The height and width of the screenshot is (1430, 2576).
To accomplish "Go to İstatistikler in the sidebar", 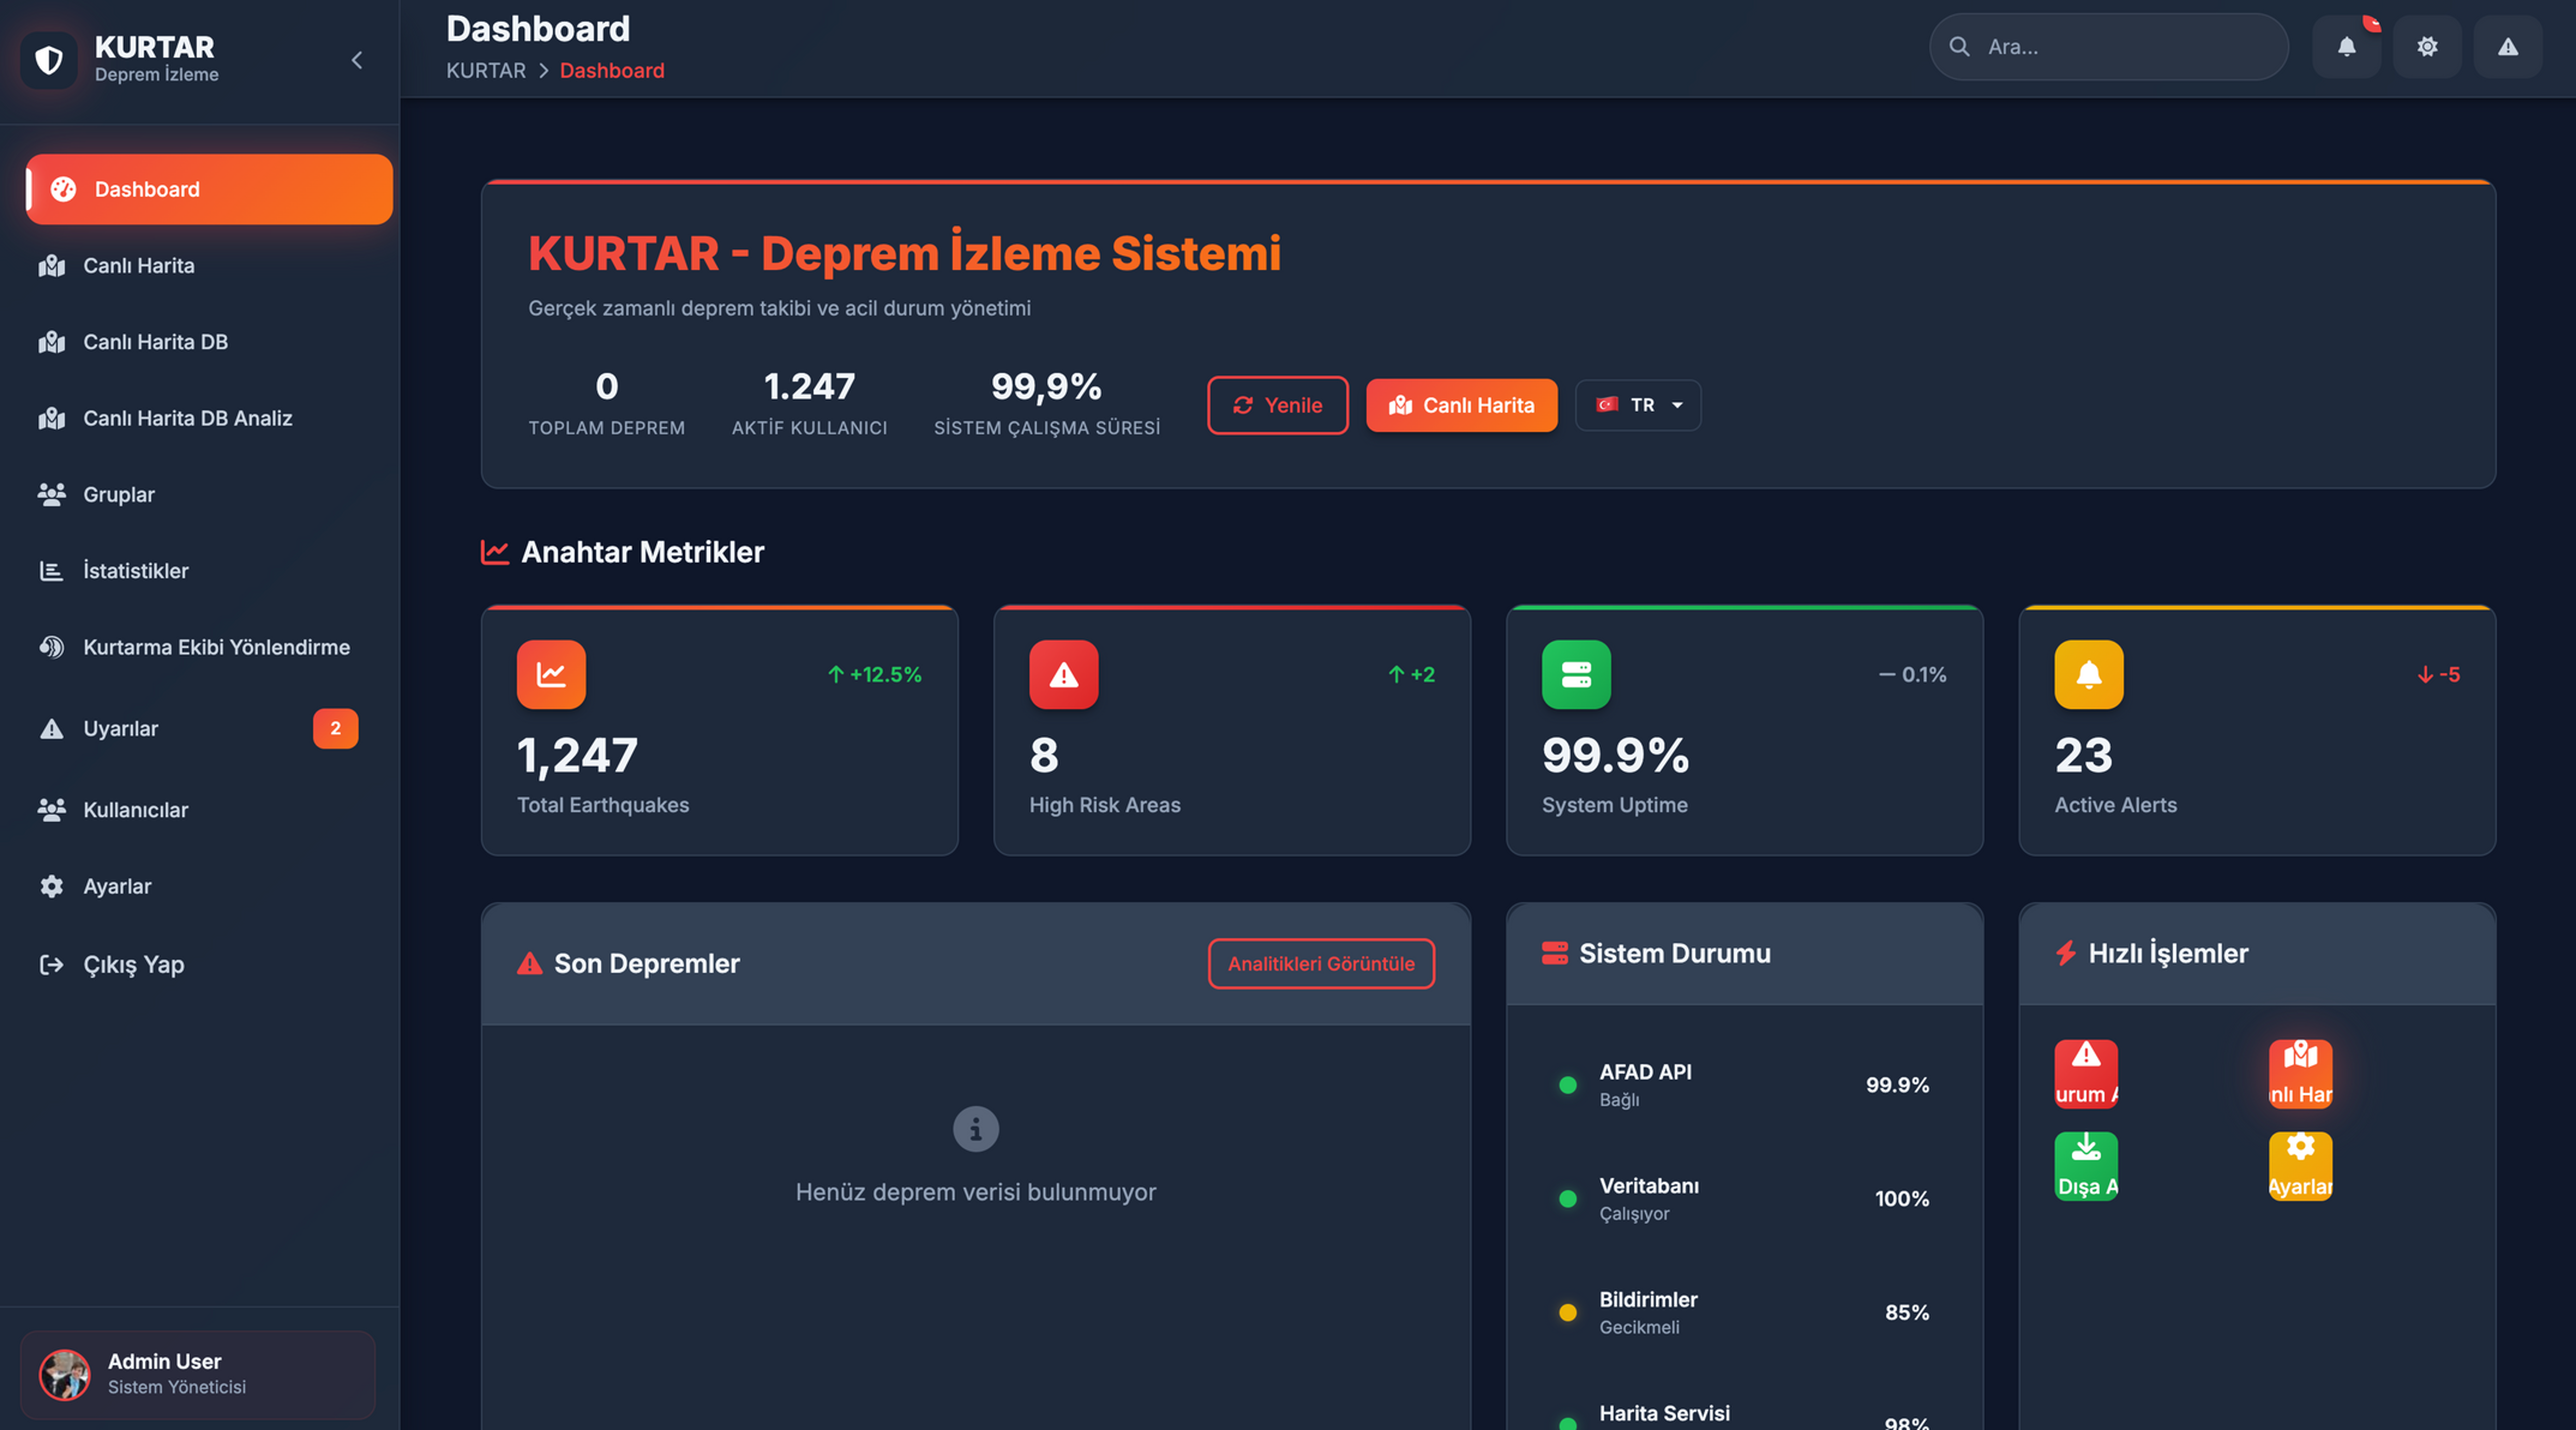I will tap(135, 570).
